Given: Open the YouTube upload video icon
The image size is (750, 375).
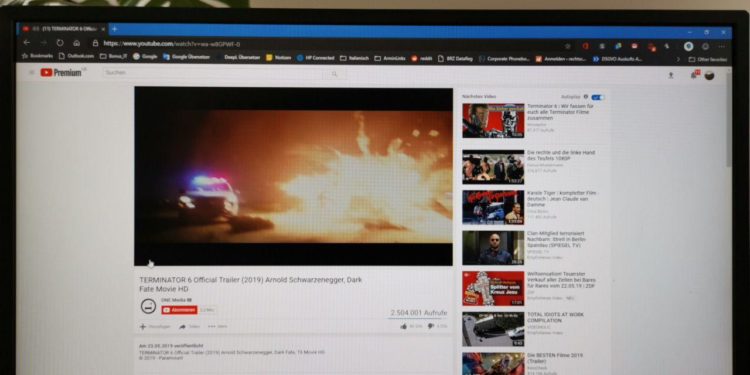Looking at the screenshot, I should coord(671,75).
